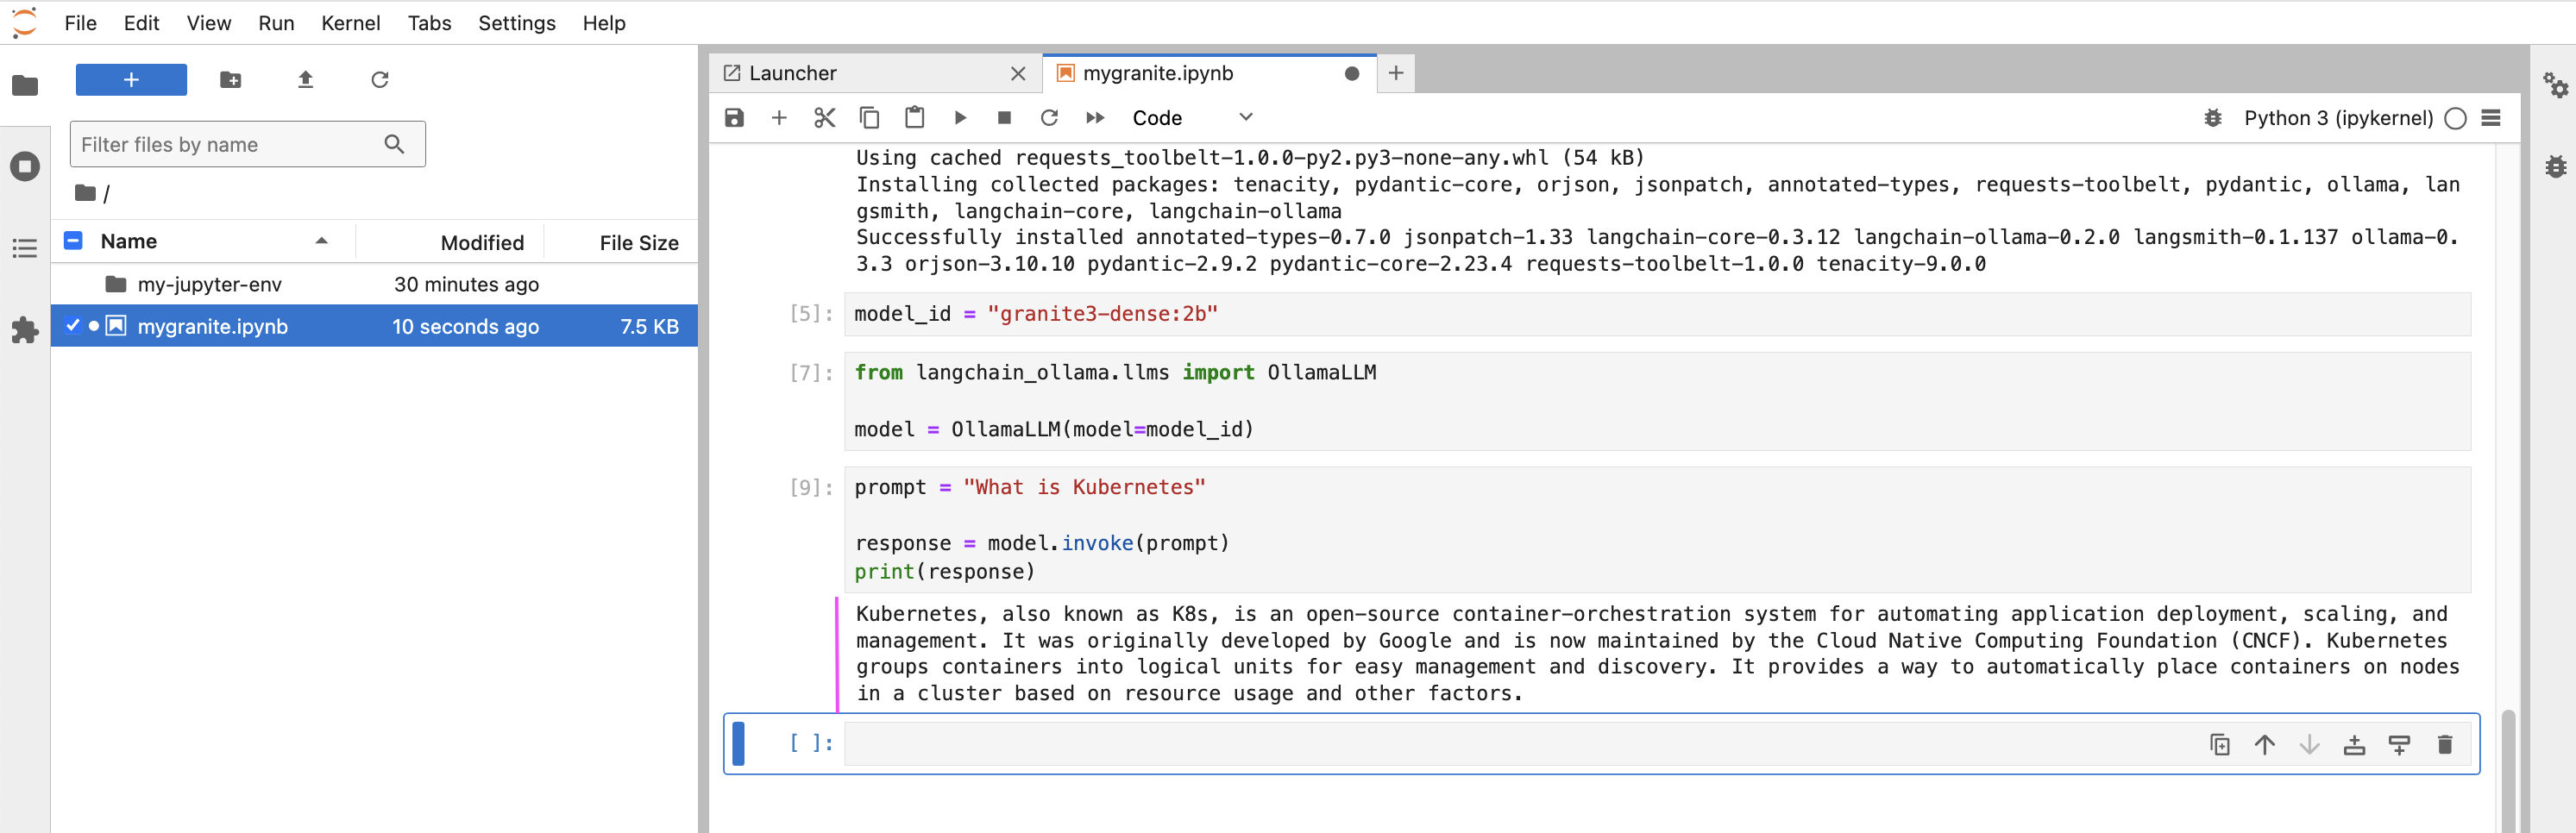Open the Code cell type dropdown
This screenshot has width=2576, height=833.
tap(1191, 118)
